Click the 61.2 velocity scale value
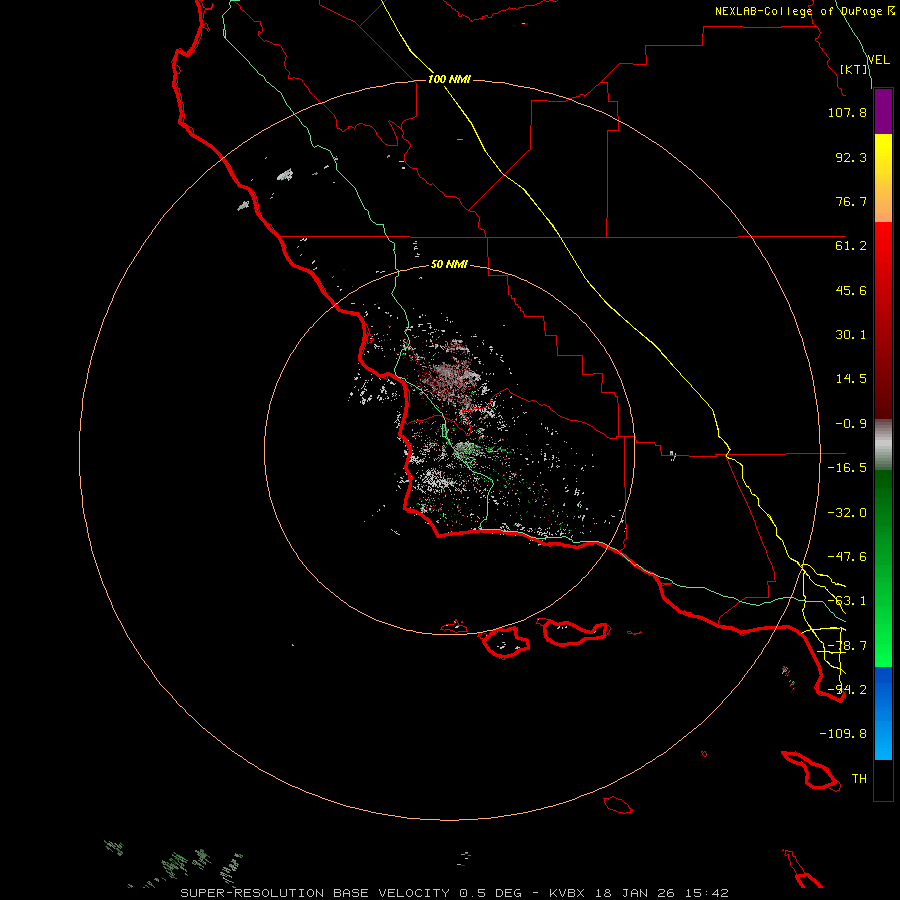Screen dimensions: 900x900 click(x=851, y=246)
